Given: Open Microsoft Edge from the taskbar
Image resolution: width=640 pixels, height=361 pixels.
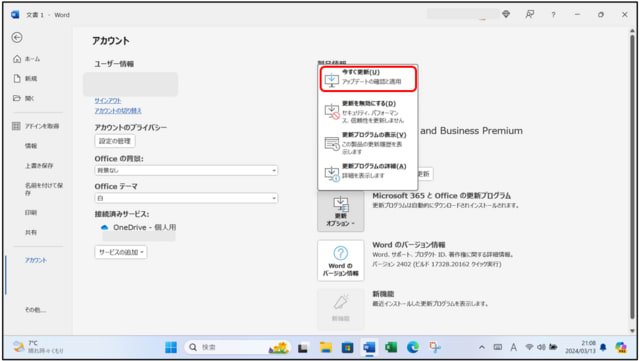Looking at the screenshot, I should 413,347.
